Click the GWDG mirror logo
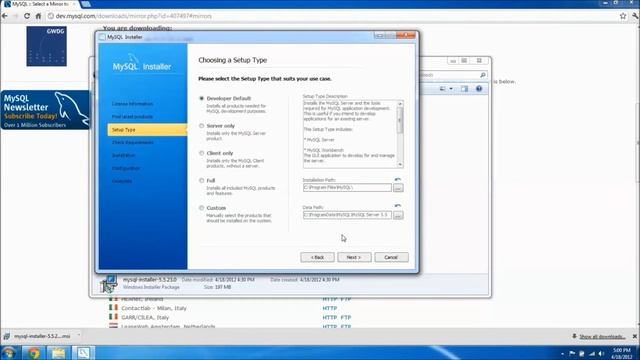The width and height of the screenshot is (640, 360). (x=47, y=46)
